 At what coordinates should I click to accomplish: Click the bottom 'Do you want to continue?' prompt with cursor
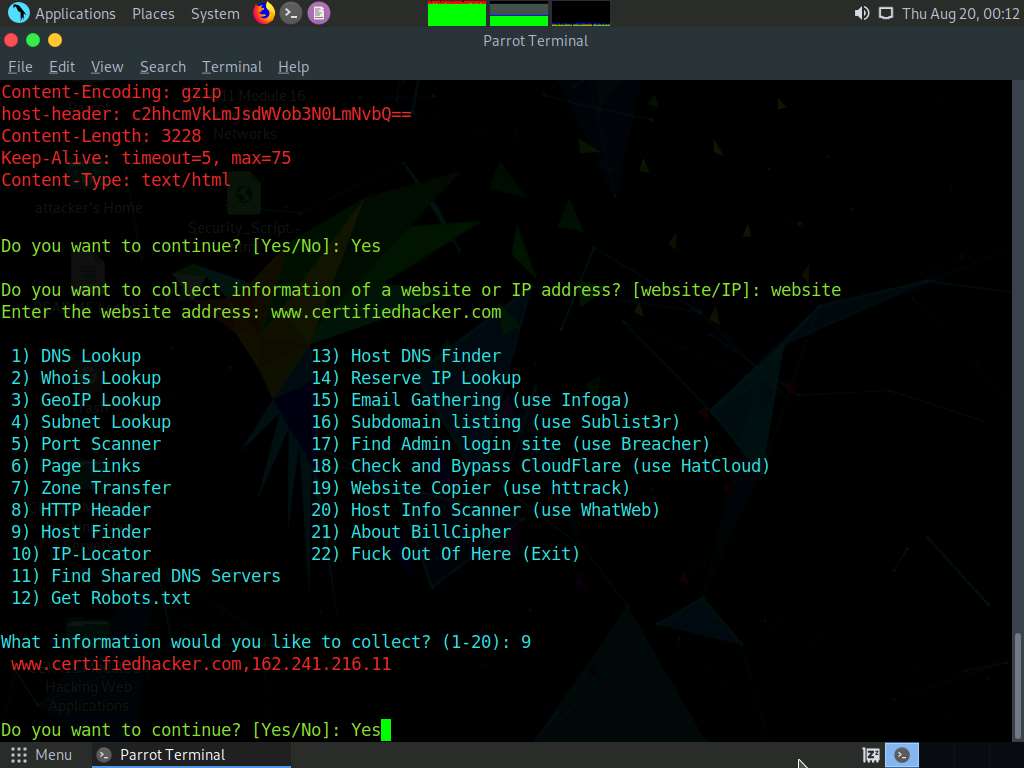[x=196, y=730]
